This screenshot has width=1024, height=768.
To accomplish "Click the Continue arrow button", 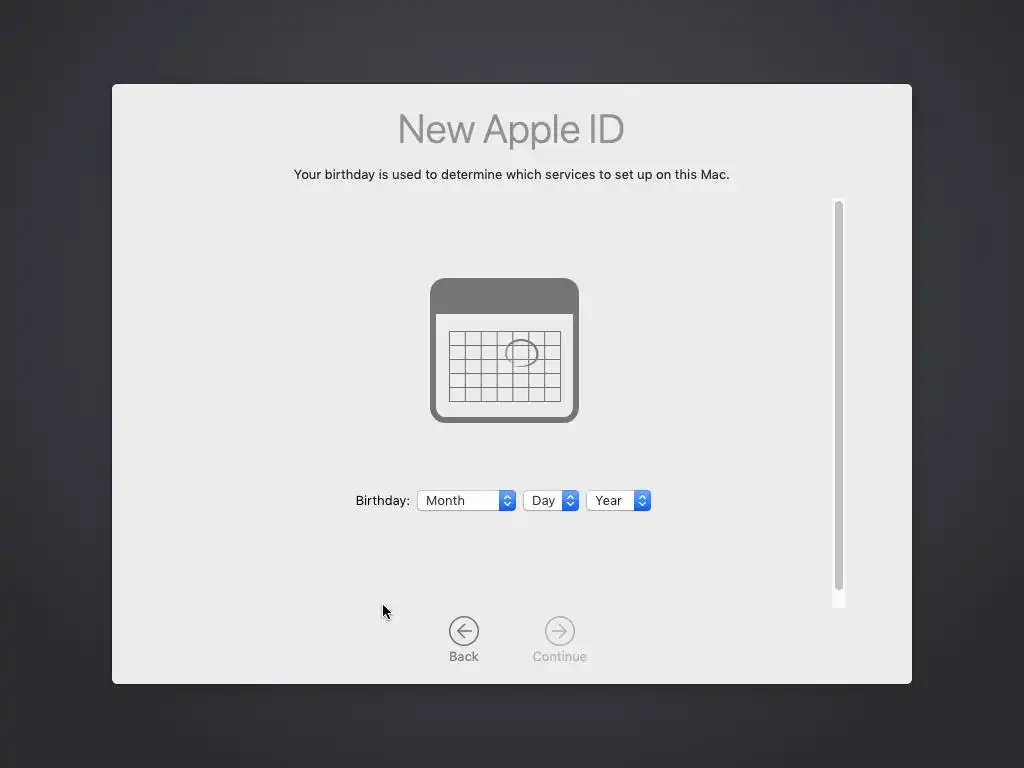I will coord(560,631).
